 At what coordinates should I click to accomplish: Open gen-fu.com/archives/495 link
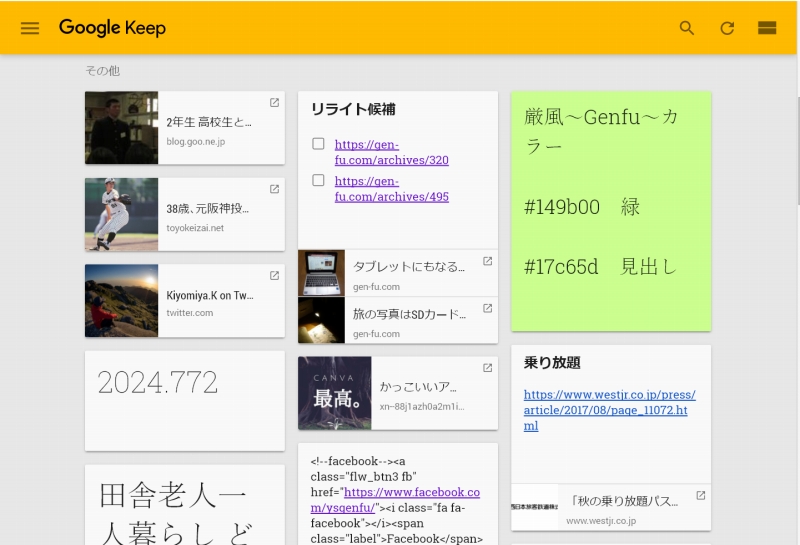pos(391,189)
